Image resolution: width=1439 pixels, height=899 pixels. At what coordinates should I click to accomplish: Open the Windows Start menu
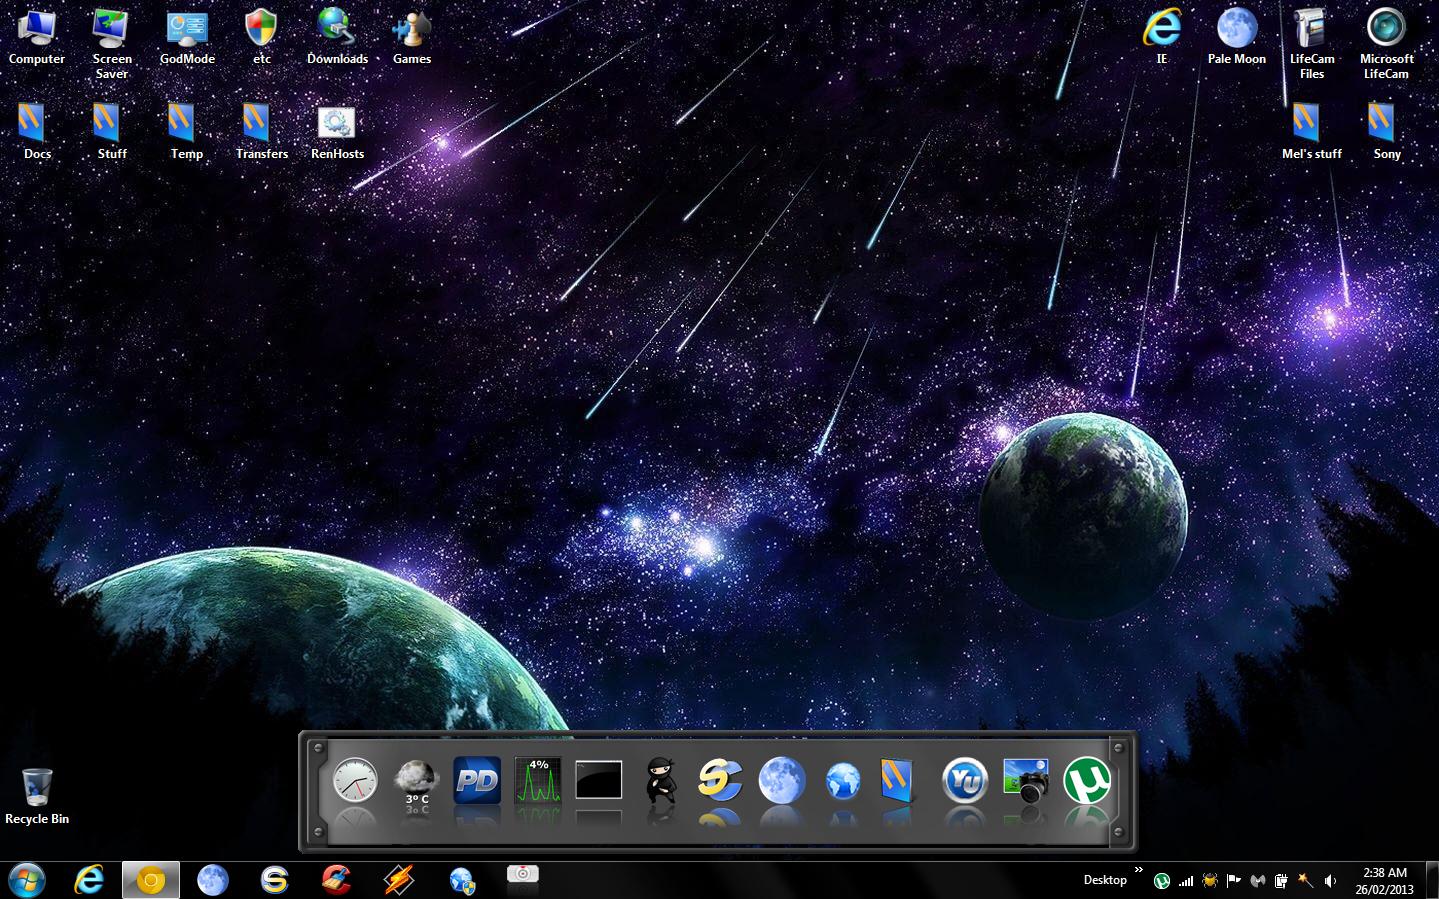pyautogui.click(x=27, y=880)
